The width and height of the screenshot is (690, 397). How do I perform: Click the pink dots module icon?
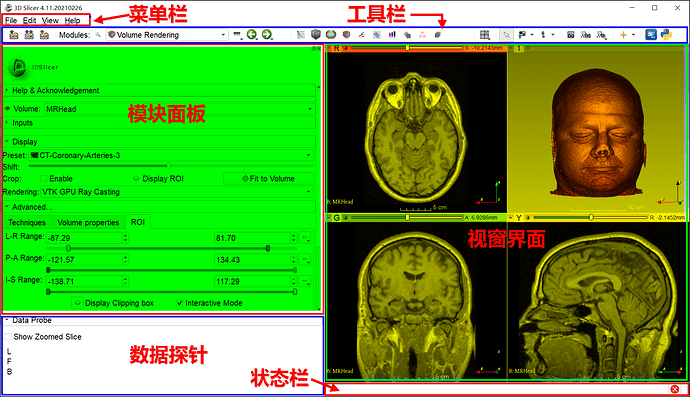pos(422,35)
